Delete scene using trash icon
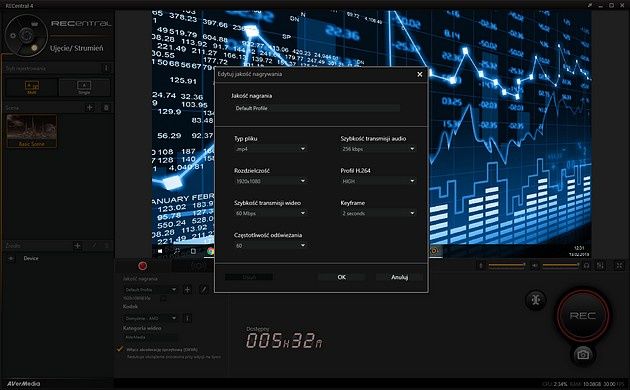The width and height of the screenshot is (630, 390). [106, 108]
